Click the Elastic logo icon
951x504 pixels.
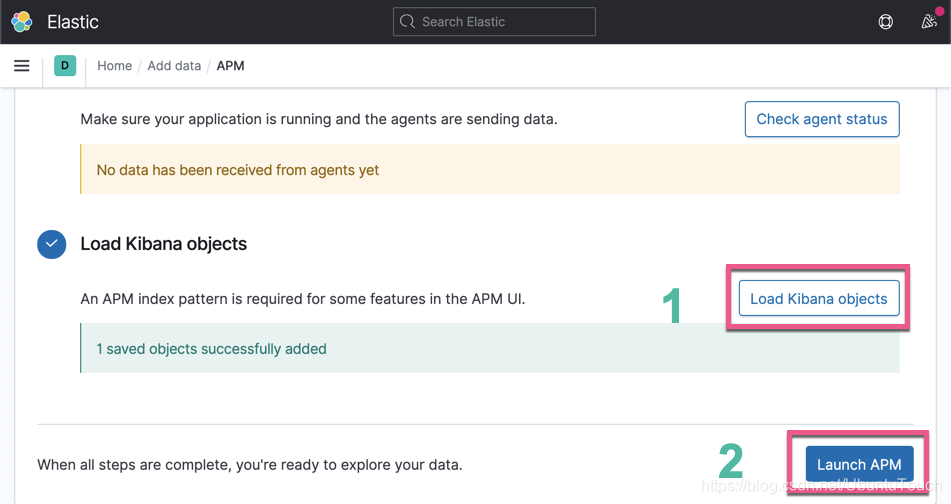click(x=22, y=21)
